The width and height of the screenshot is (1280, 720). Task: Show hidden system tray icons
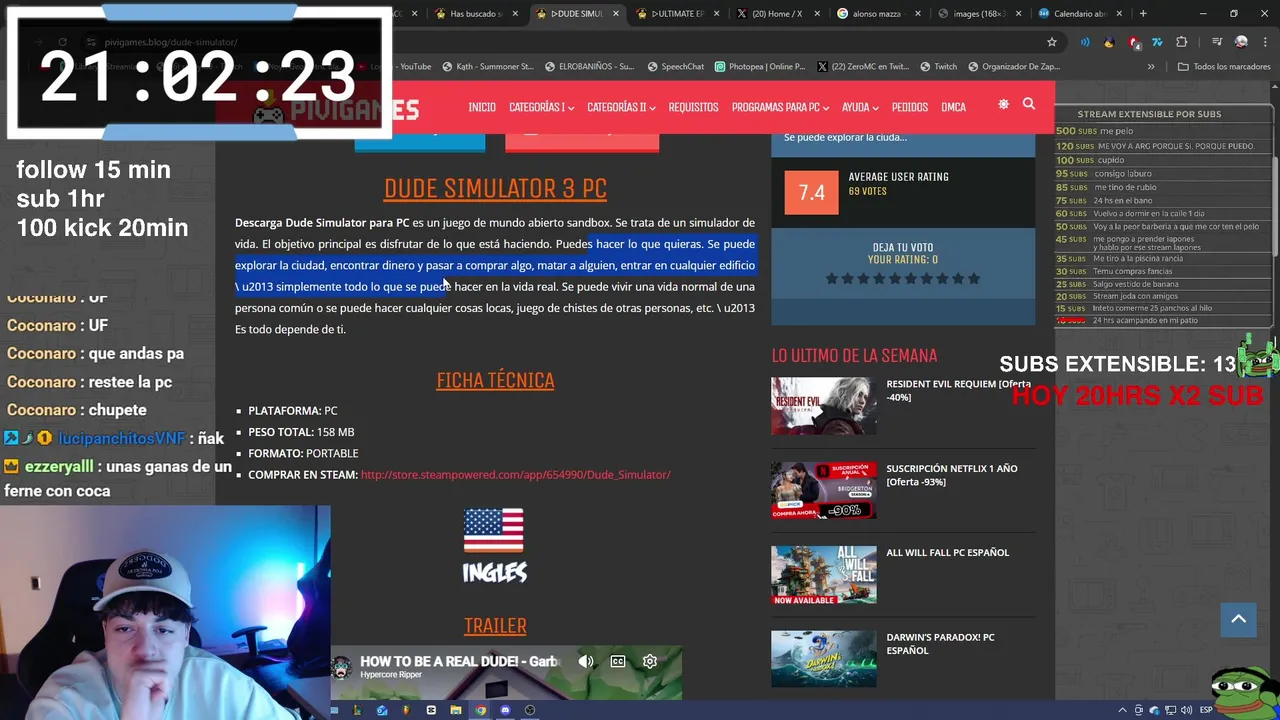[1122, 710]
